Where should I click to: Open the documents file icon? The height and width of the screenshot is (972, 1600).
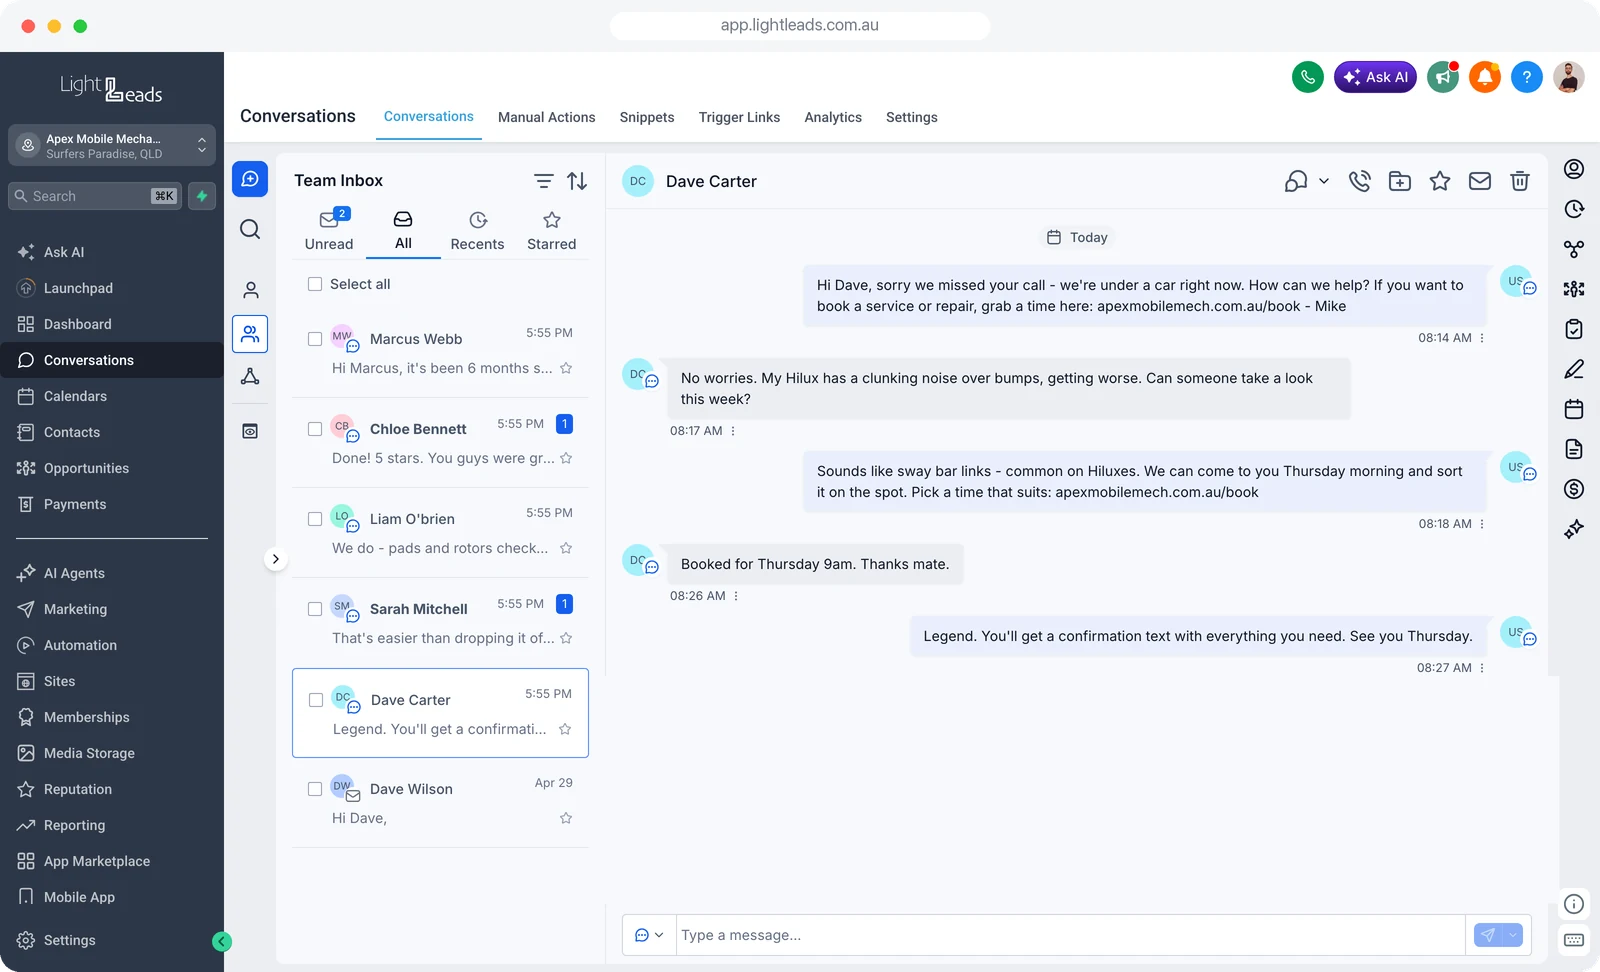point(1574,449)
